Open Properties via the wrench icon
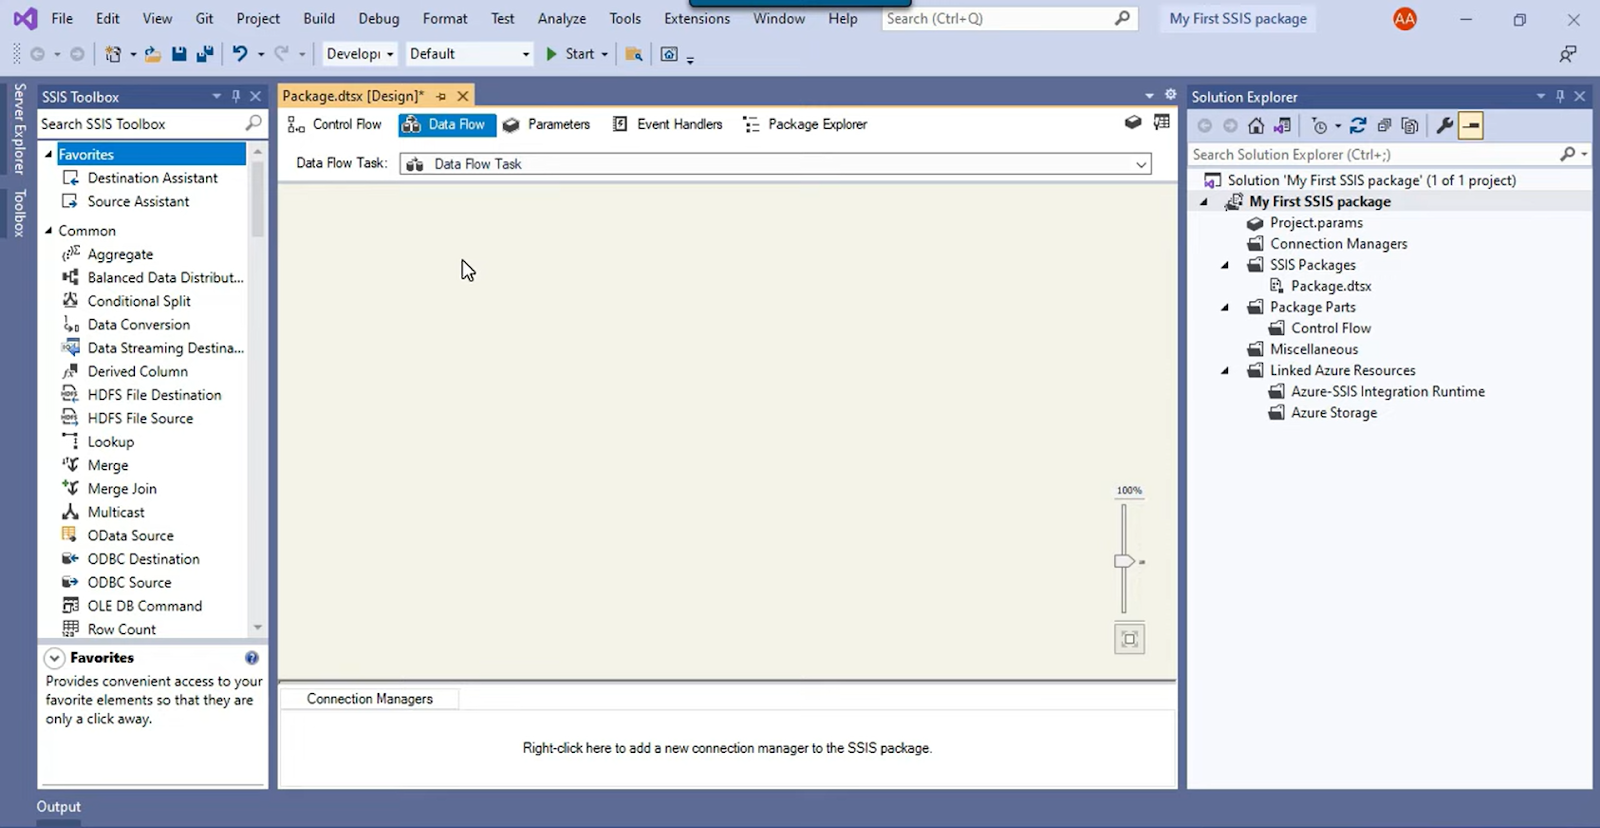Screen dimensions: 1600x828 click(1444, 126)
